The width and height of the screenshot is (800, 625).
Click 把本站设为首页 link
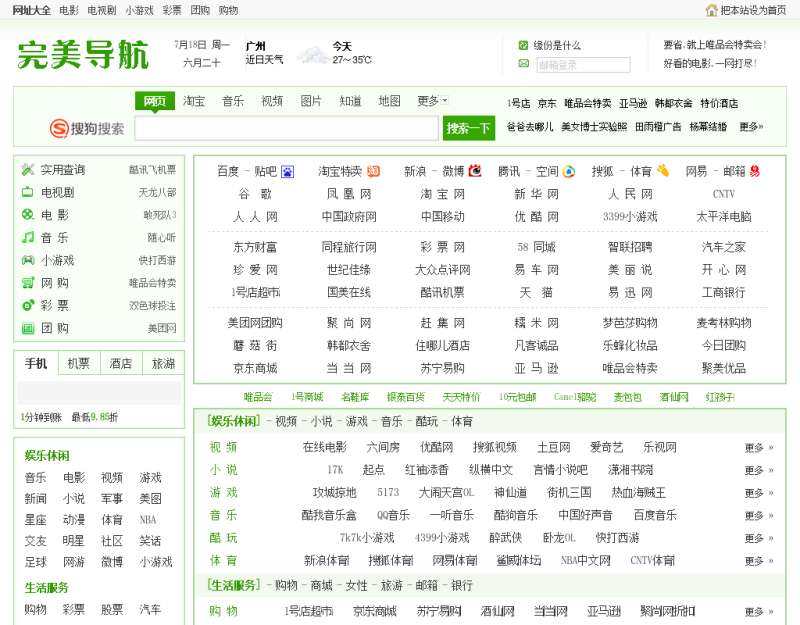coord(753,10)
